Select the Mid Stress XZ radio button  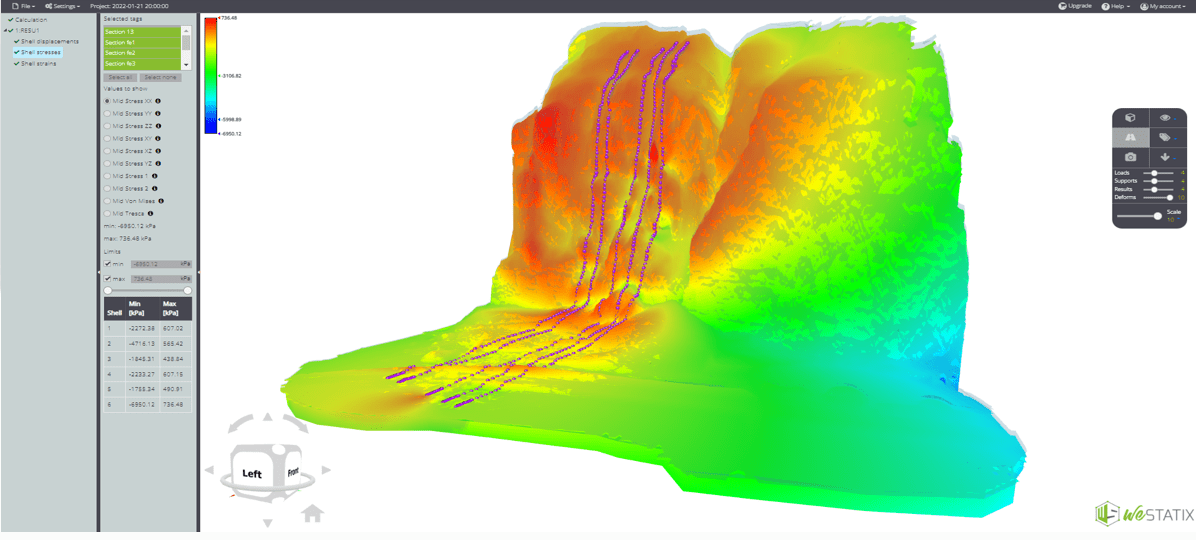point(108,151)
